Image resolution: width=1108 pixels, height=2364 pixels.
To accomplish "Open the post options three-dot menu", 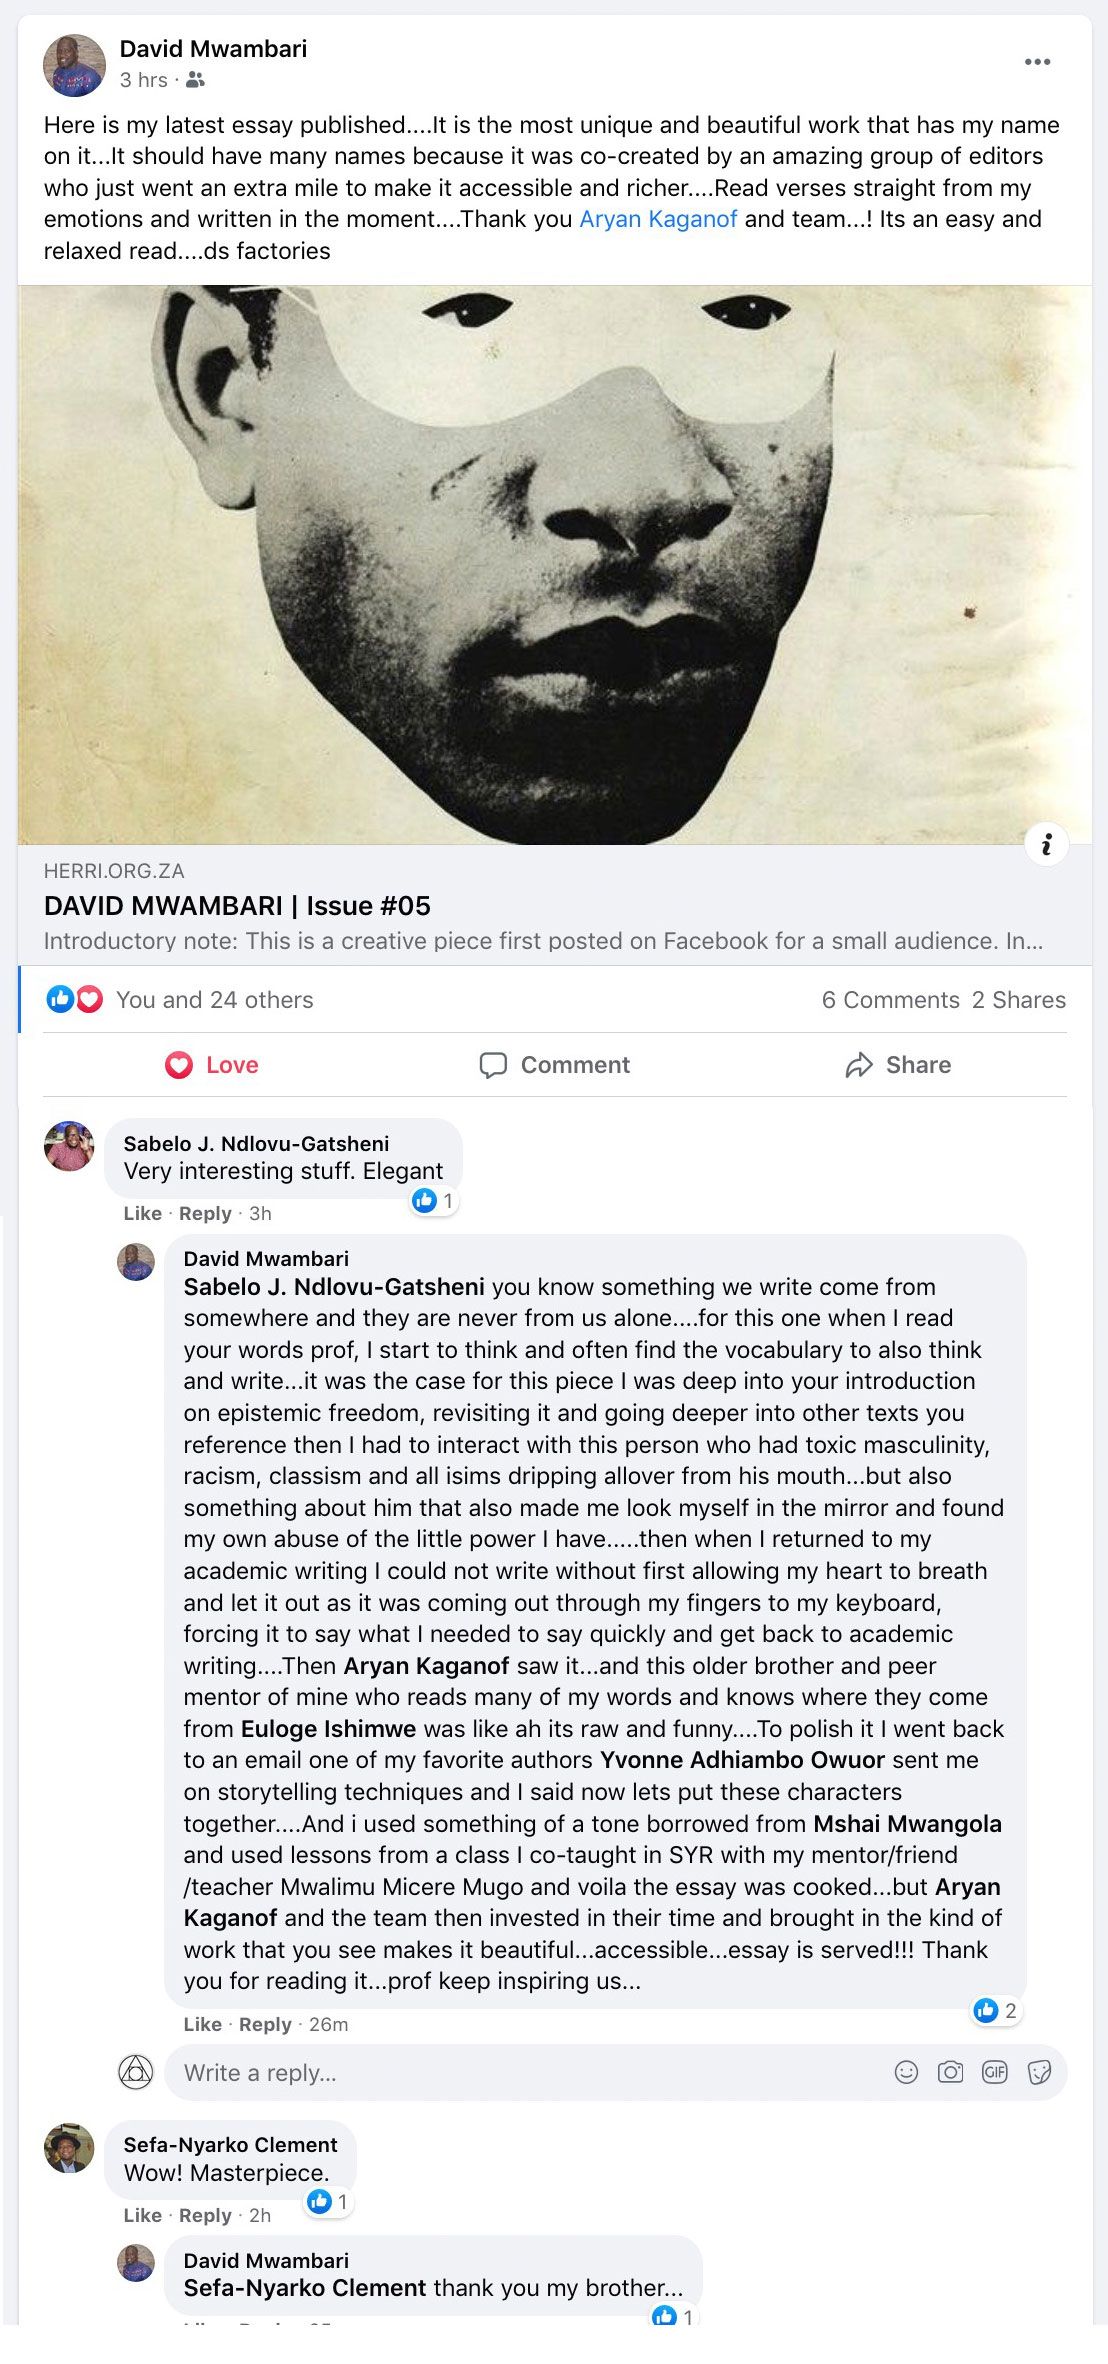I will click(1037, 62).
